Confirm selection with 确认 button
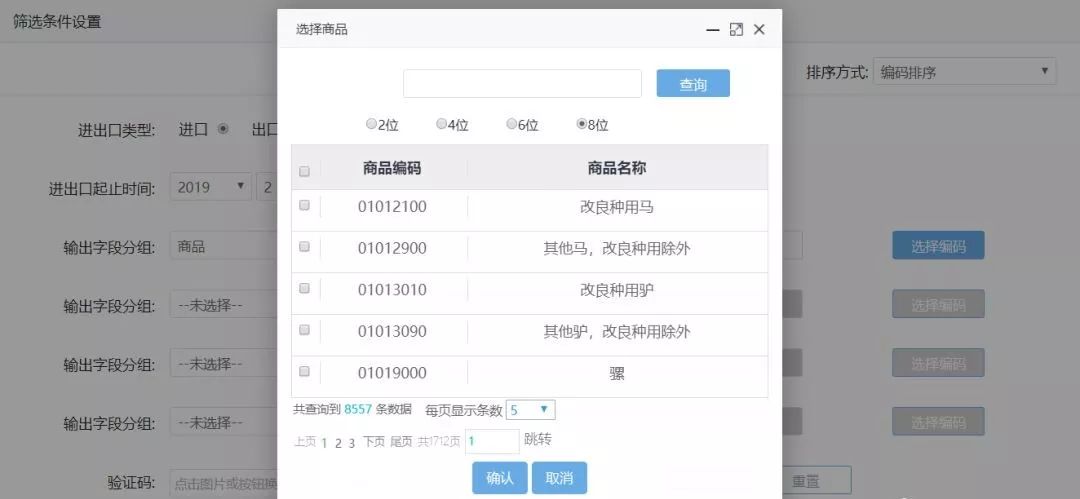 click(499, 478)
